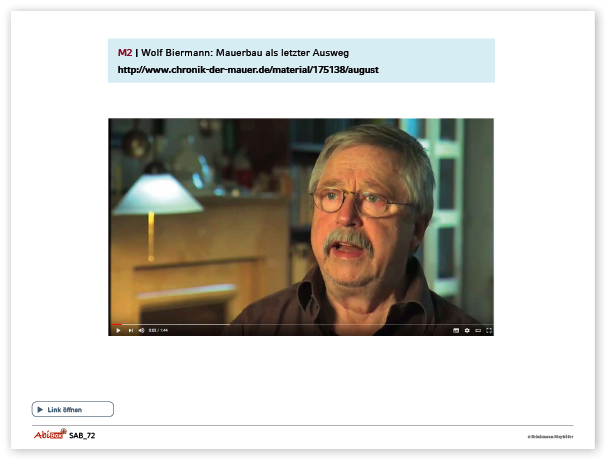Click the video time display
The image size is (609, 463).
pyautogui.click(x=158, y=330)
